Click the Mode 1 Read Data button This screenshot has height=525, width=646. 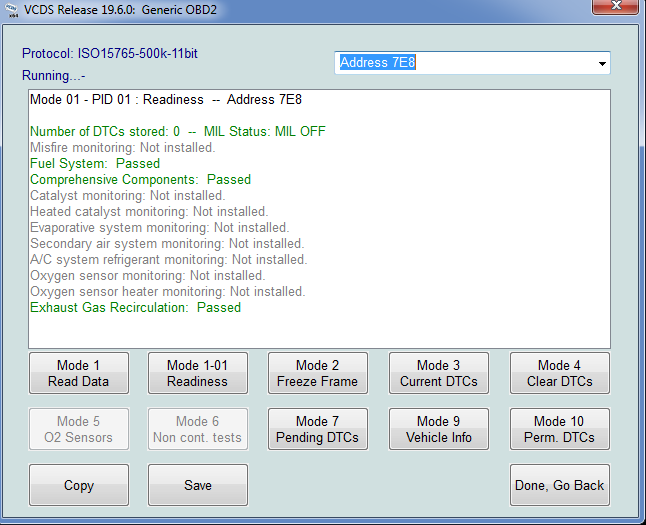79,373
